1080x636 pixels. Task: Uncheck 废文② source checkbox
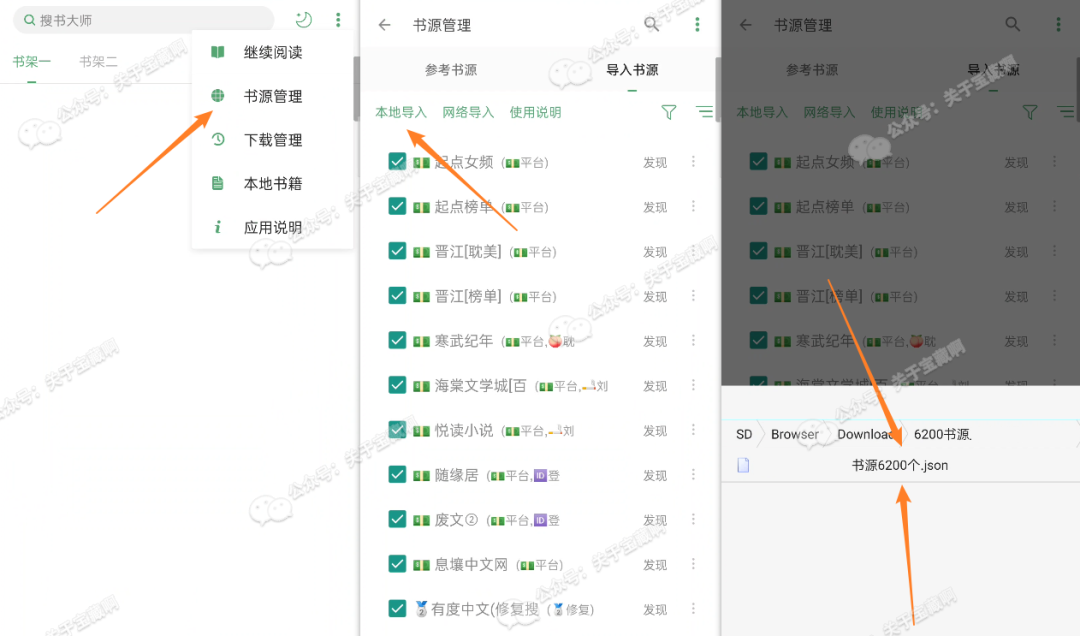pos(397,520)
